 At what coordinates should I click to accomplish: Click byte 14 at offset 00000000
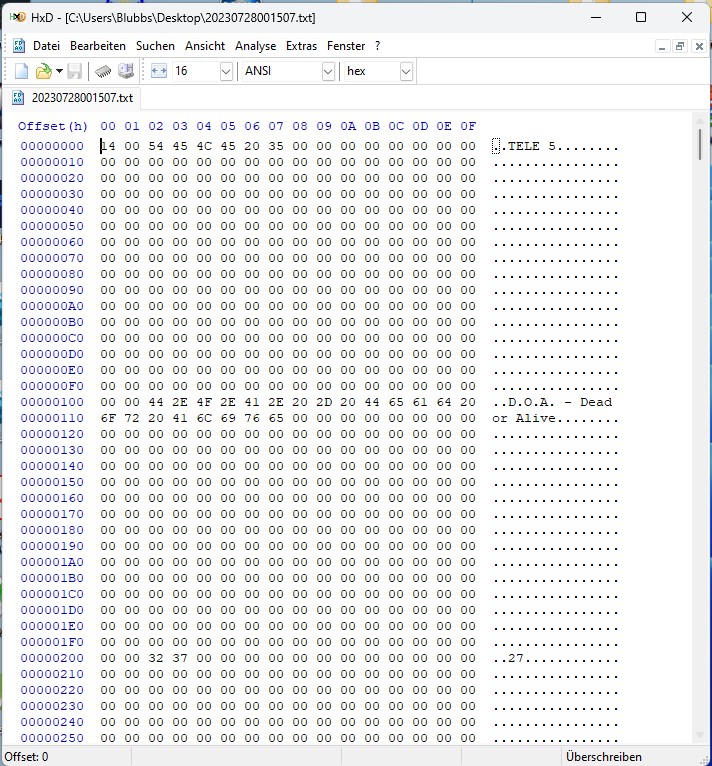click(108, 146)
